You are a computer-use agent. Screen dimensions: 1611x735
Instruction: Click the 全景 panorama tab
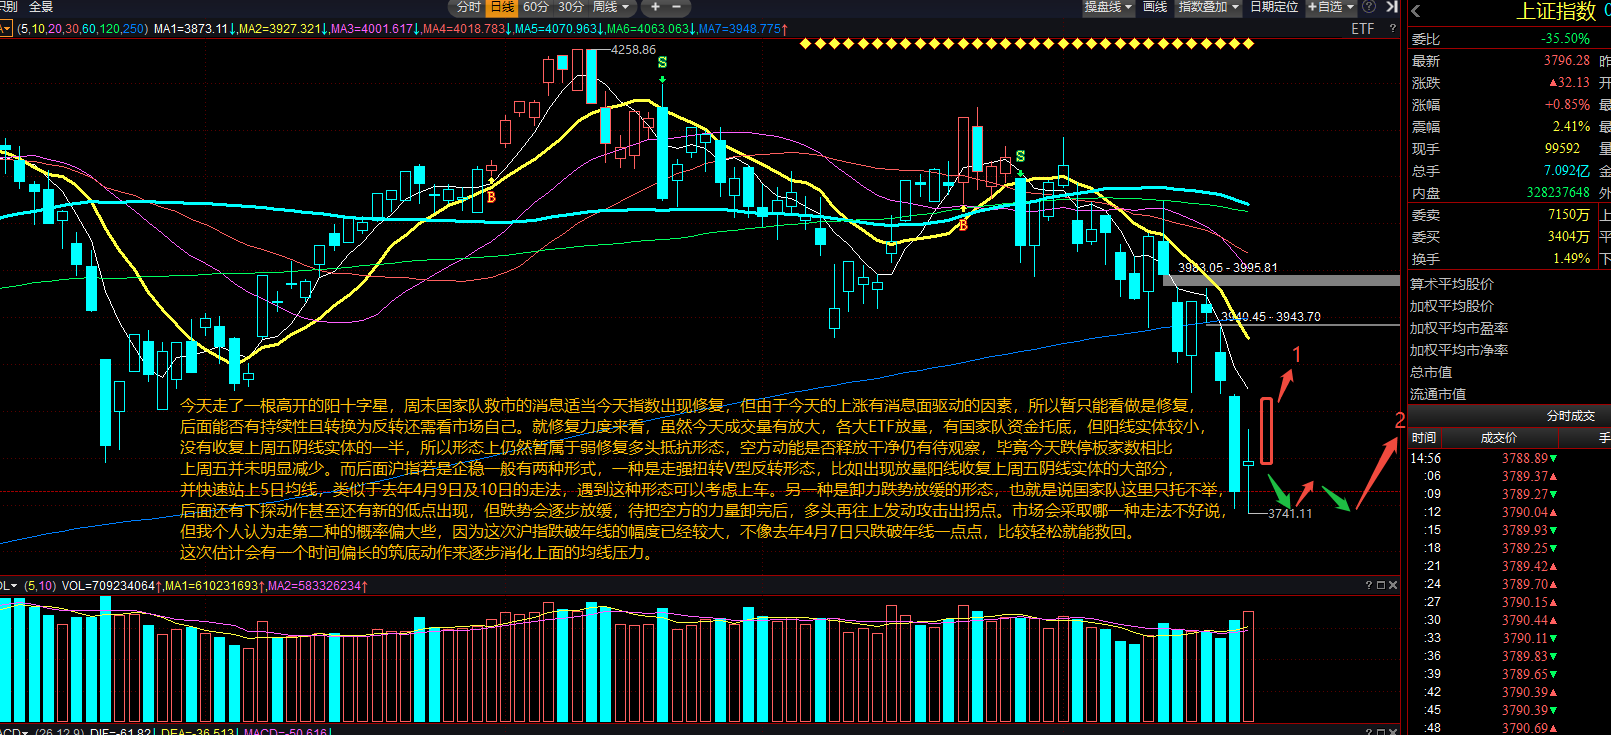(x=41, y=7)
